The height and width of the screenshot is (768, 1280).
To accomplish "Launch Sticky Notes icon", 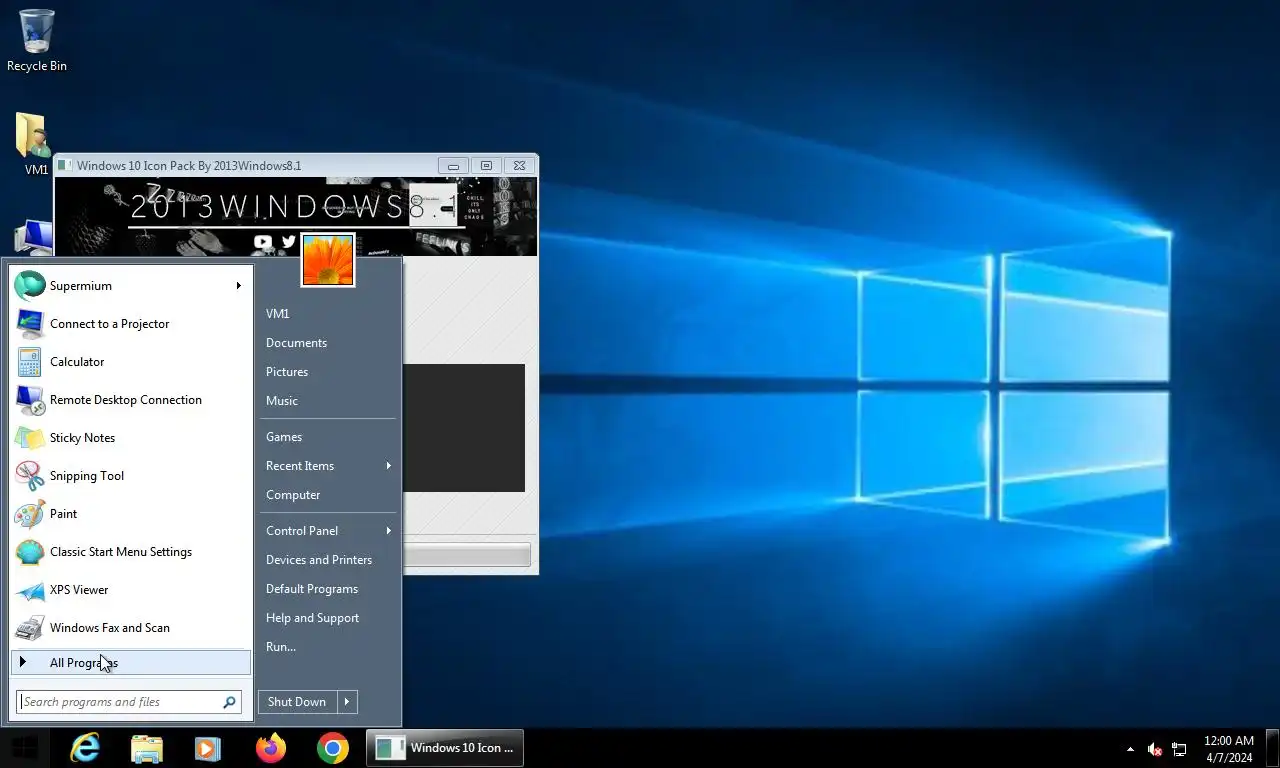I will click(30, 438).
